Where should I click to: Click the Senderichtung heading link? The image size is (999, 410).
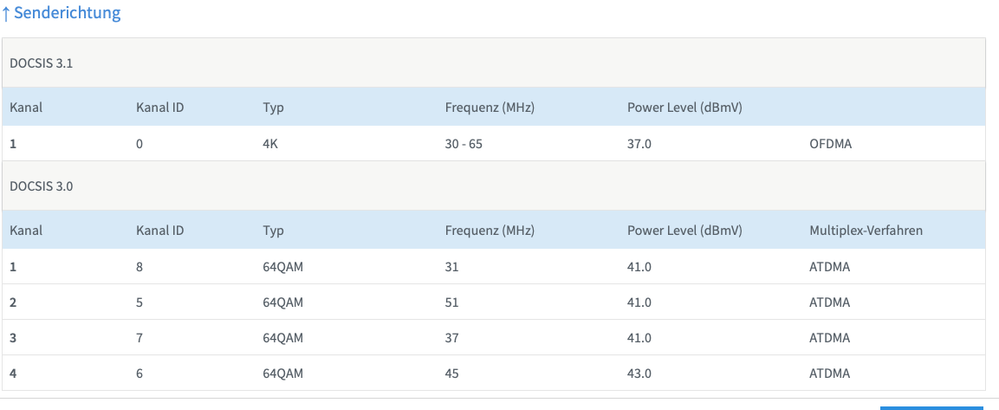tap(67, 13)
